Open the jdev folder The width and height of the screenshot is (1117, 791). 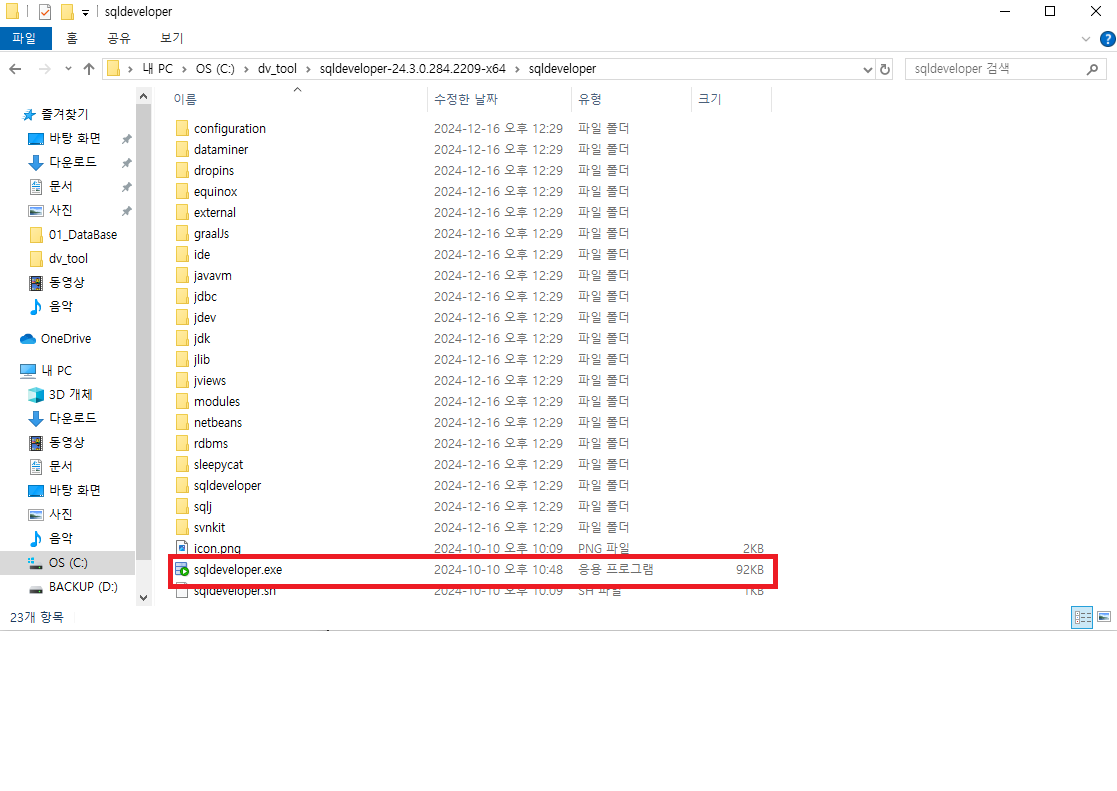[x=204, y=318]
